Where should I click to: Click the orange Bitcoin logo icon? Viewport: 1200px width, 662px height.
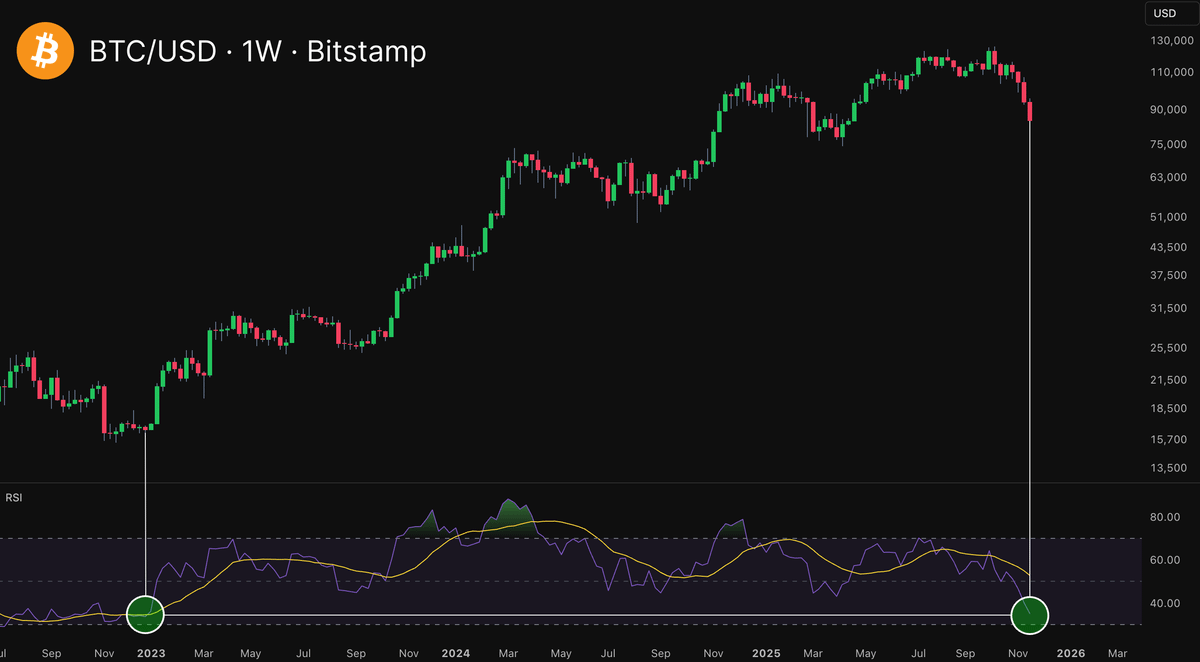point(46,51)
